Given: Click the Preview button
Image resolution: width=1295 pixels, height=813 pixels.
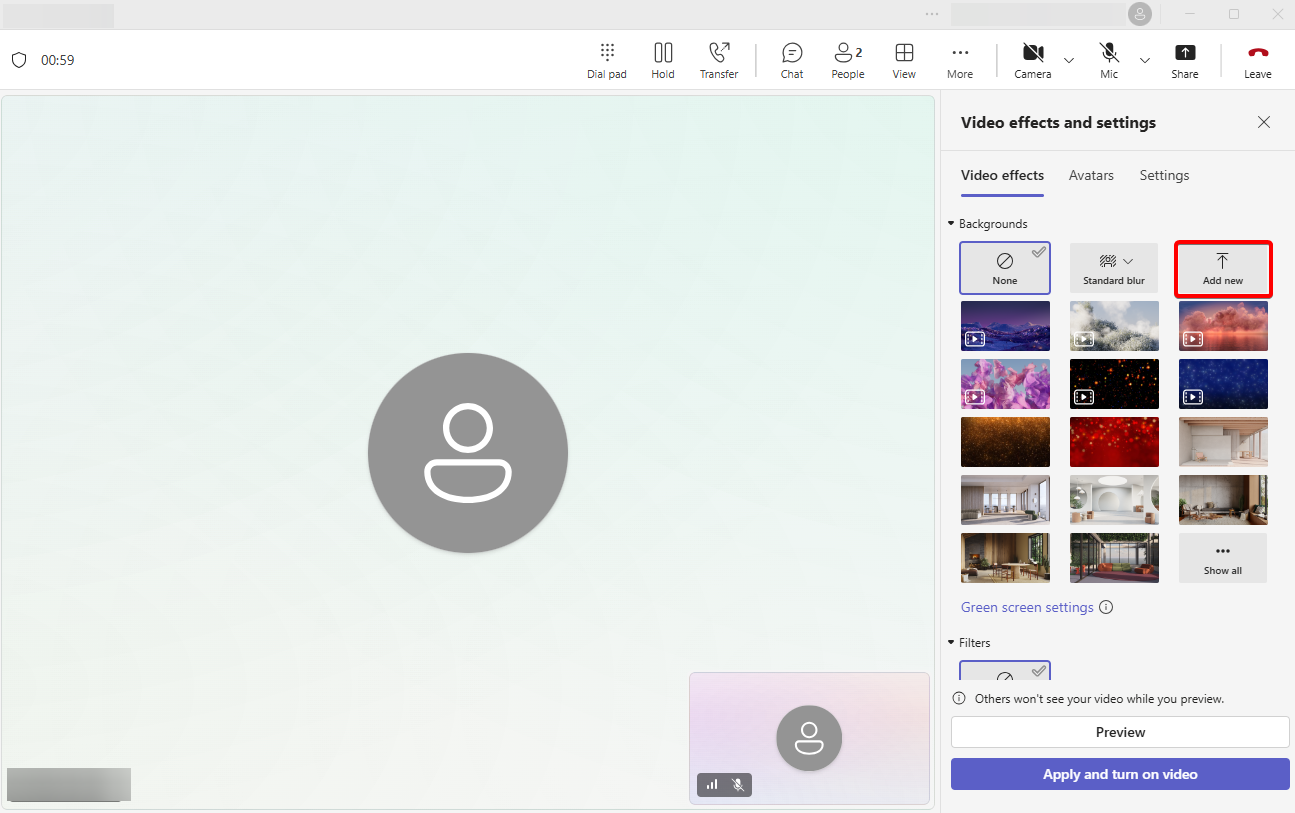Looking at the screenshot, I should point(1120,732).
